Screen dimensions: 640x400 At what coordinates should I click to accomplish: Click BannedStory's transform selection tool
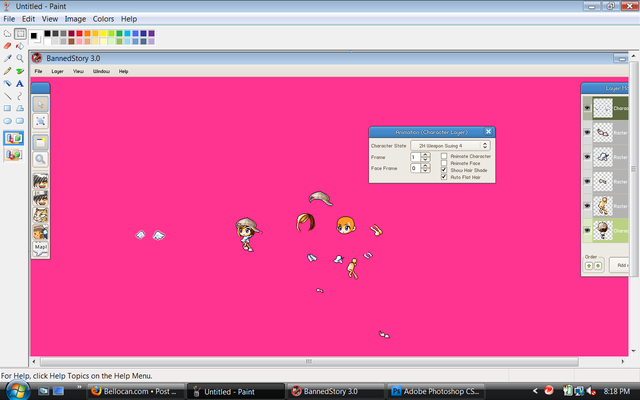[40, 121]
